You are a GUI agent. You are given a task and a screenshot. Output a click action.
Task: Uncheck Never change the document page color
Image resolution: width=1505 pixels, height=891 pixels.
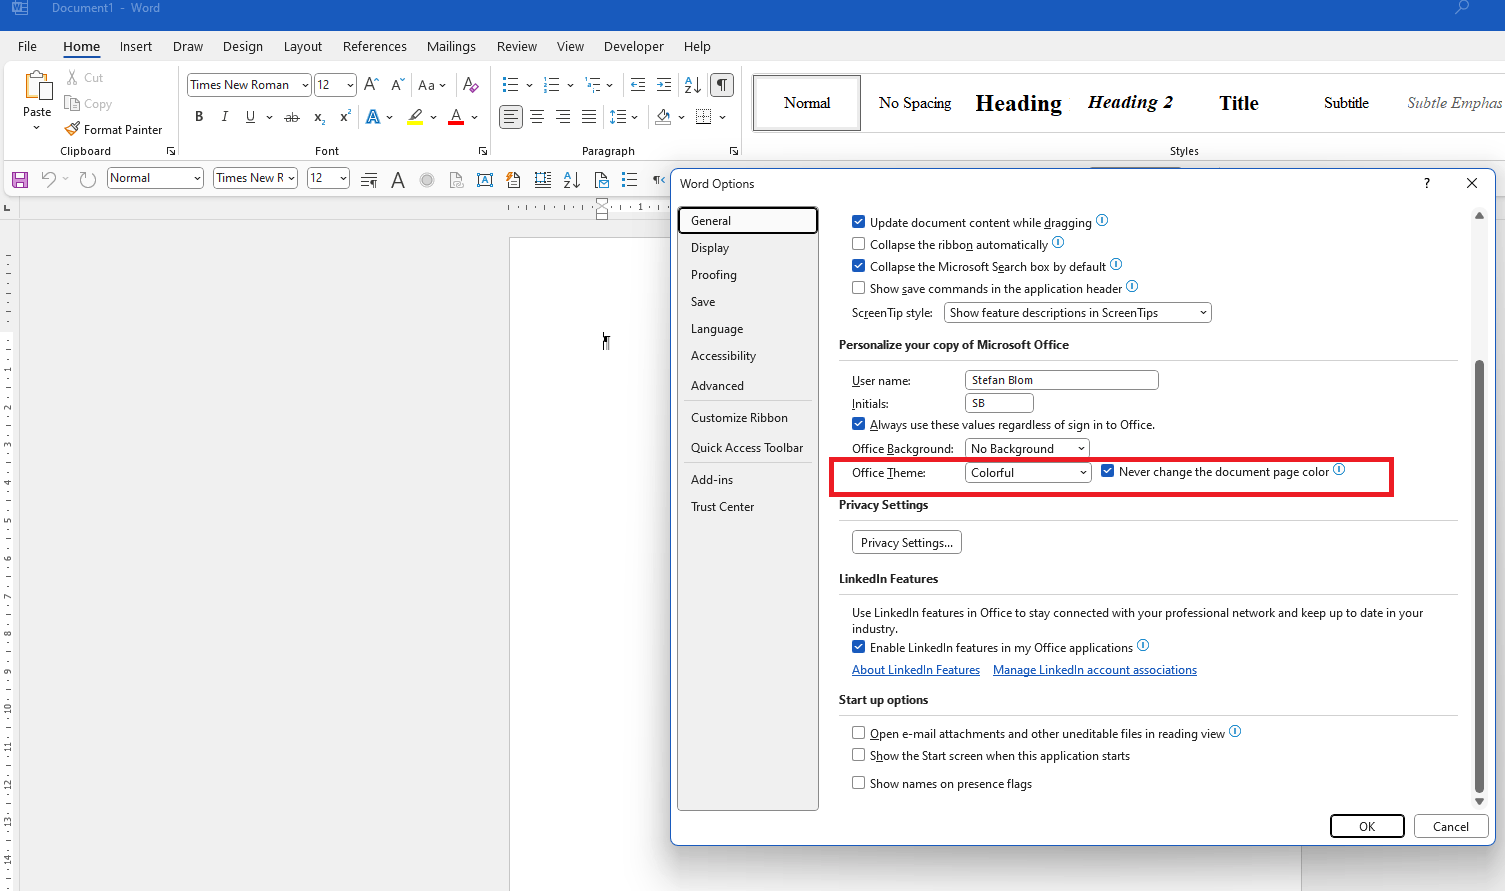pos(1106,470)
